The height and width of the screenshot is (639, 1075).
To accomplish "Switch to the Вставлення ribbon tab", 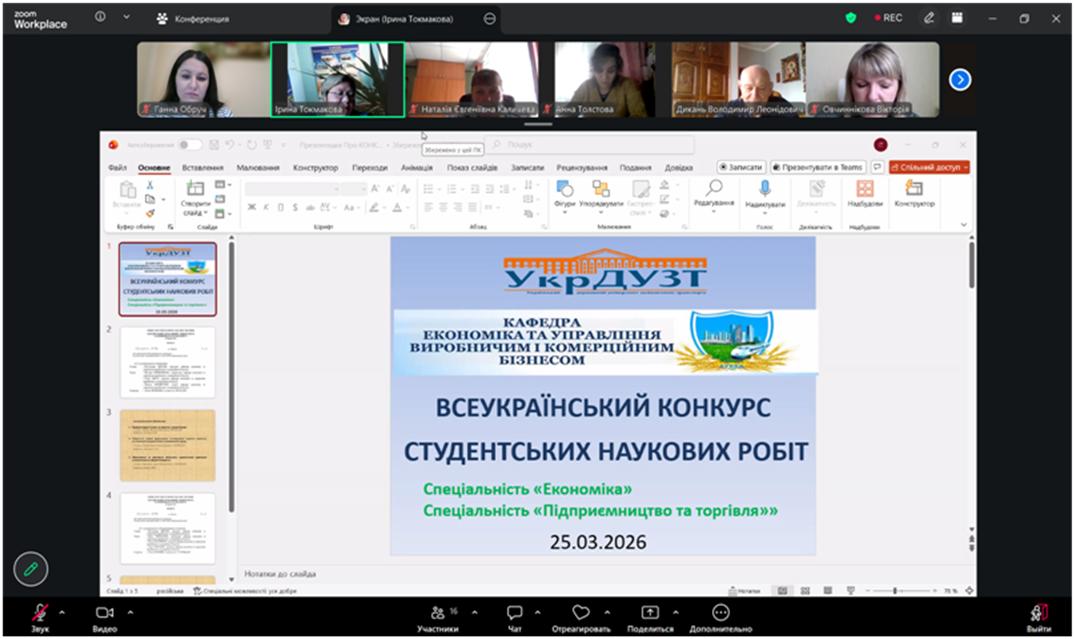I will (x=202, y=167).
